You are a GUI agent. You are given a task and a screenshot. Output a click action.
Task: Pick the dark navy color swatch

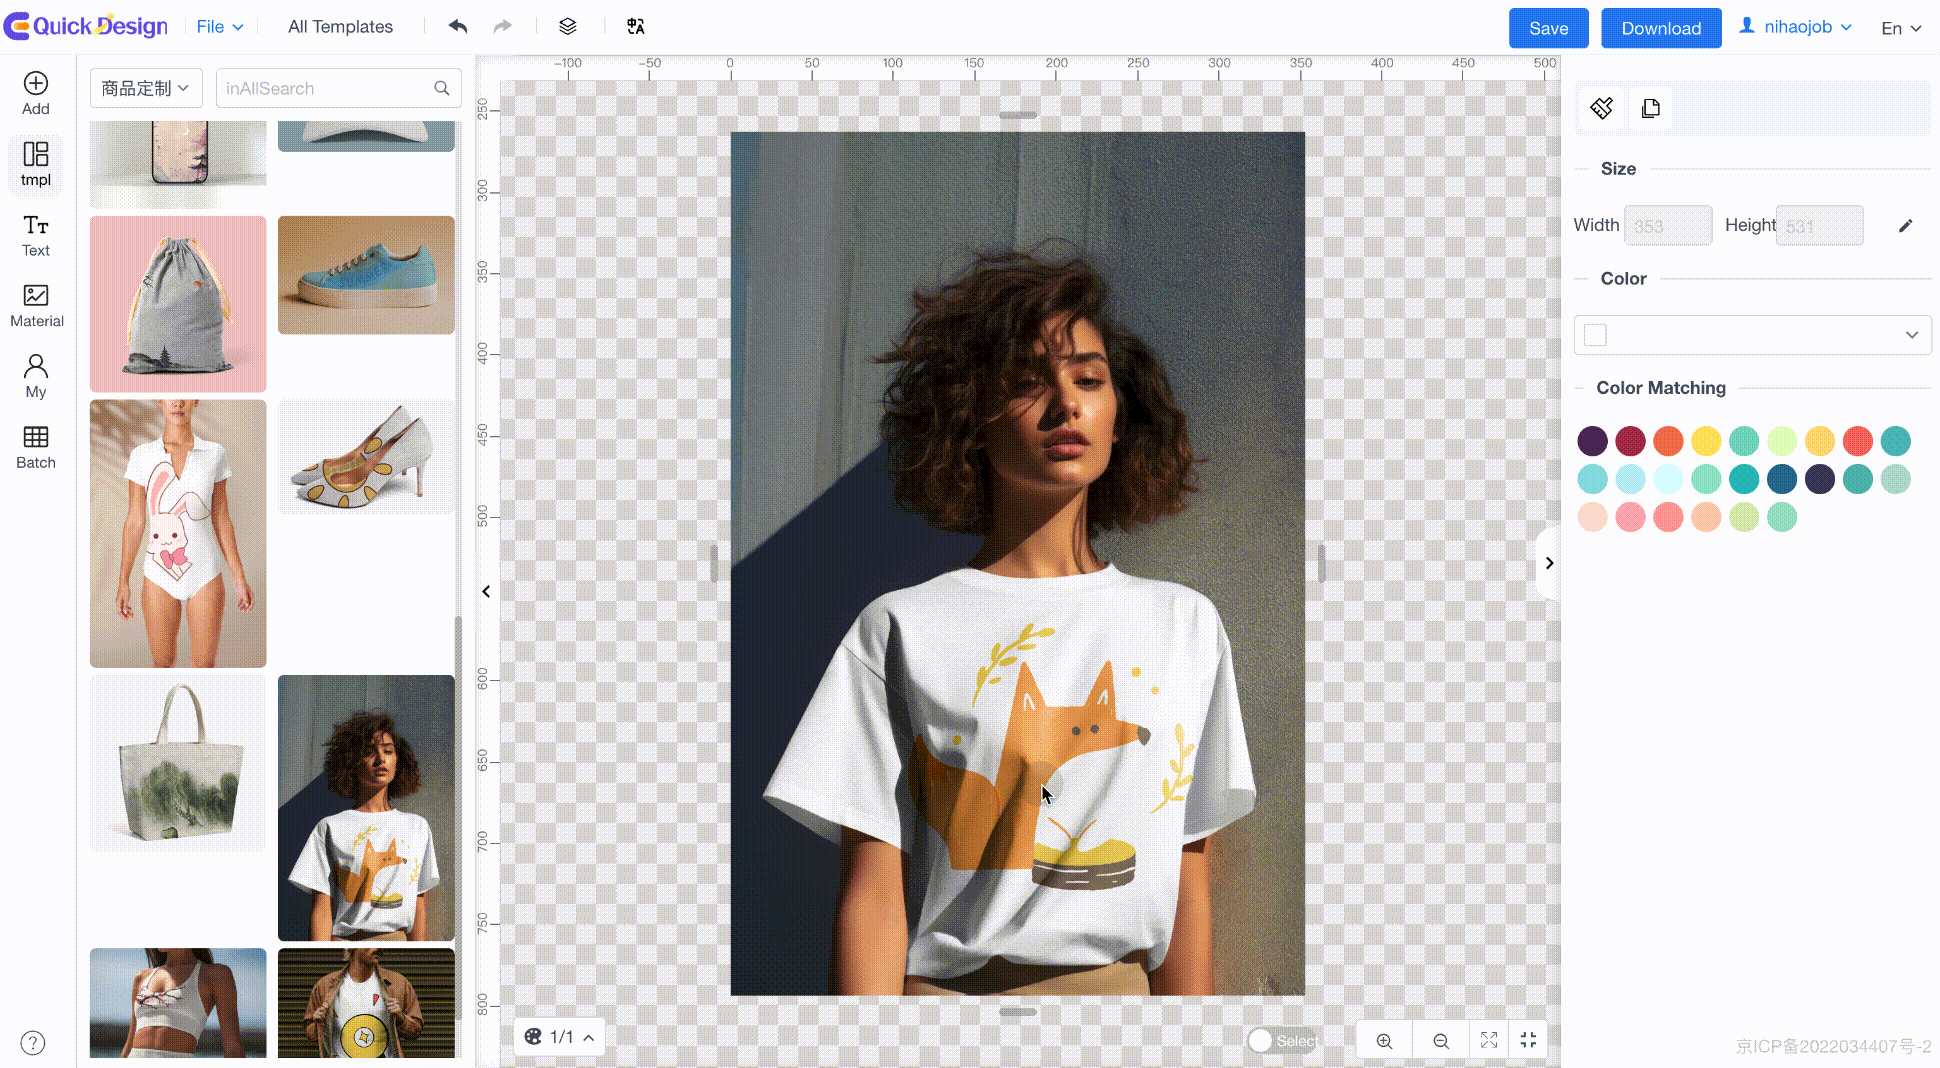click(1820, 479)
